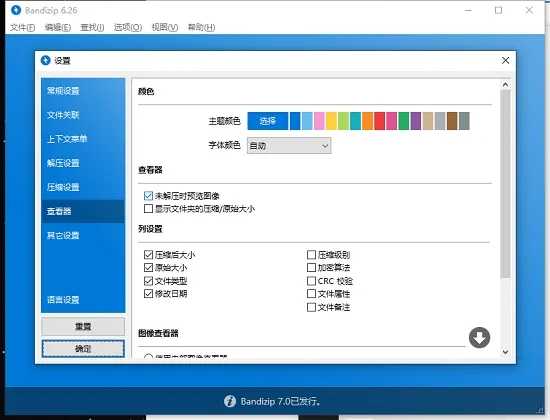The height and width of the screenshot is (420, 550).
Task: Open the 语言设置 tab
Action: (83, 300)
